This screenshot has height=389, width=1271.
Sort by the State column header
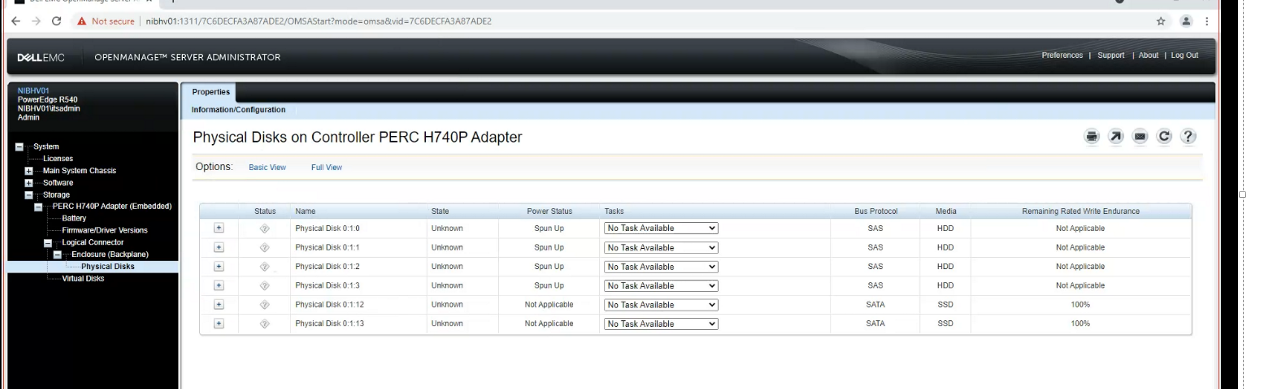point(440,211)
